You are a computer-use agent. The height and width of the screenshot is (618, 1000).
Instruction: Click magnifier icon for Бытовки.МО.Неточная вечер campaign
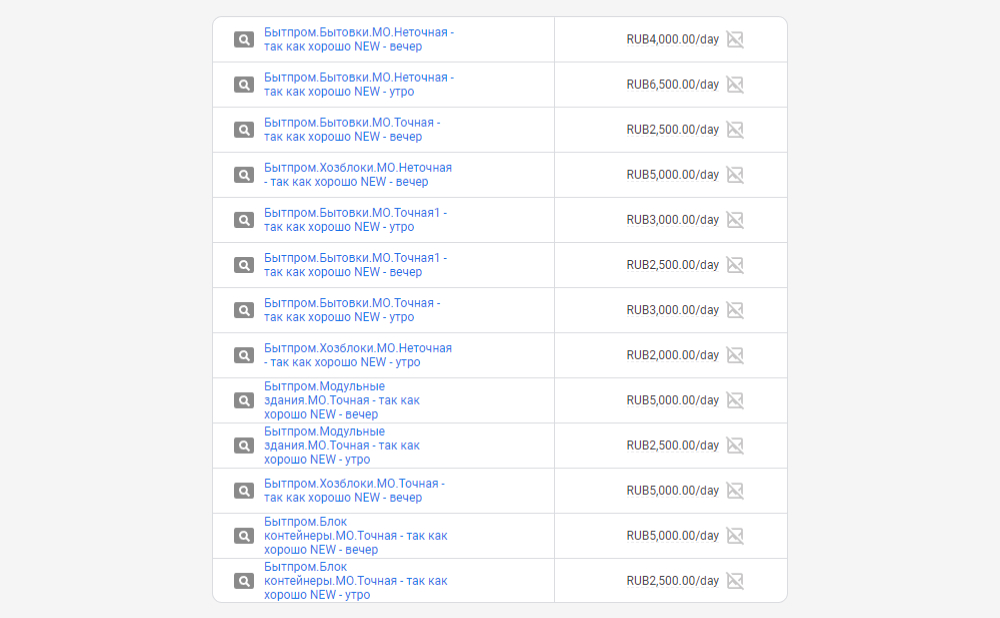(x=244, y=40)
